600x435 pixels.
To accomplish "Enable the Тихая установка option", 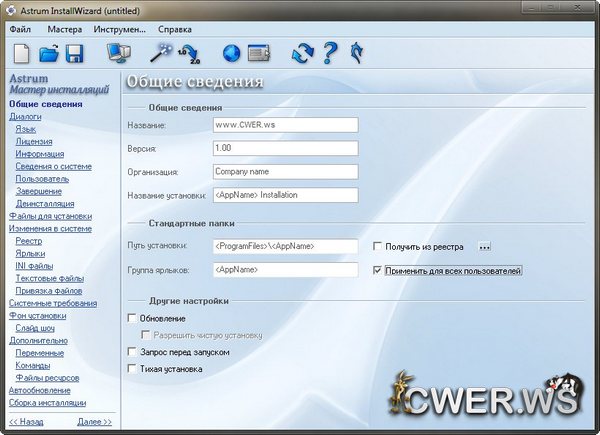I will 133,369.
